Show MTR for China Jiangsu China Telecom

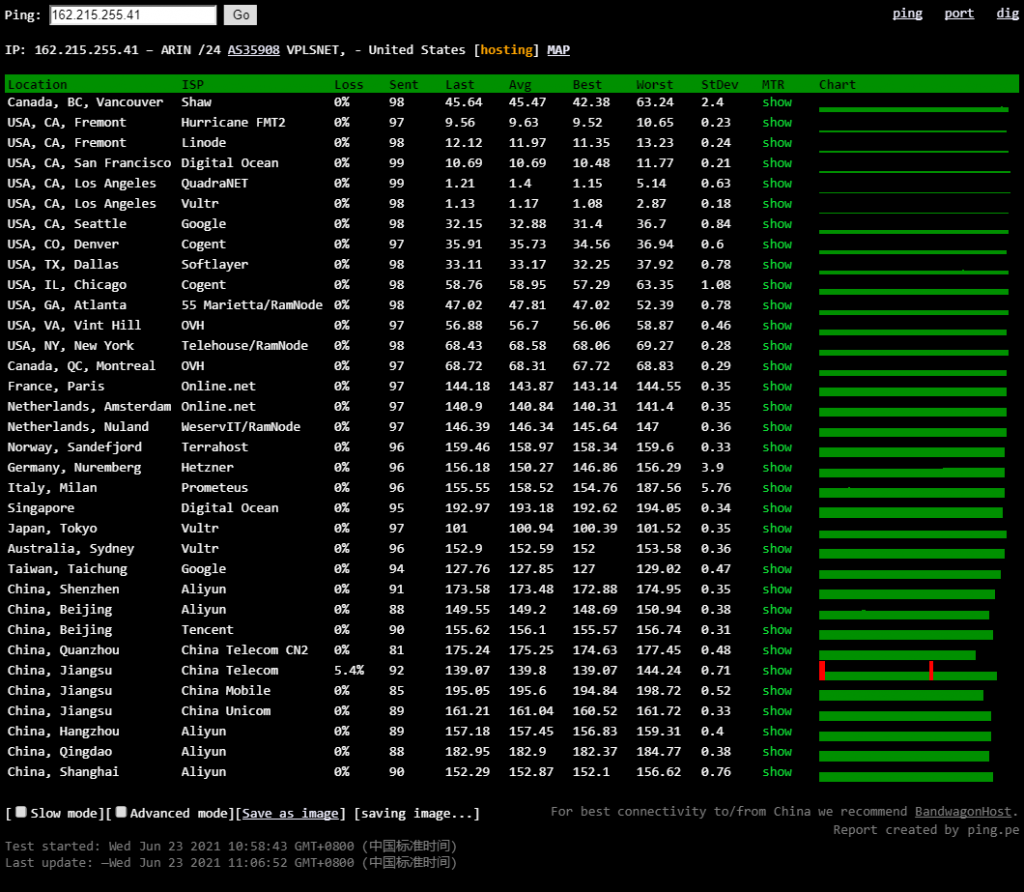click(776, 670)
